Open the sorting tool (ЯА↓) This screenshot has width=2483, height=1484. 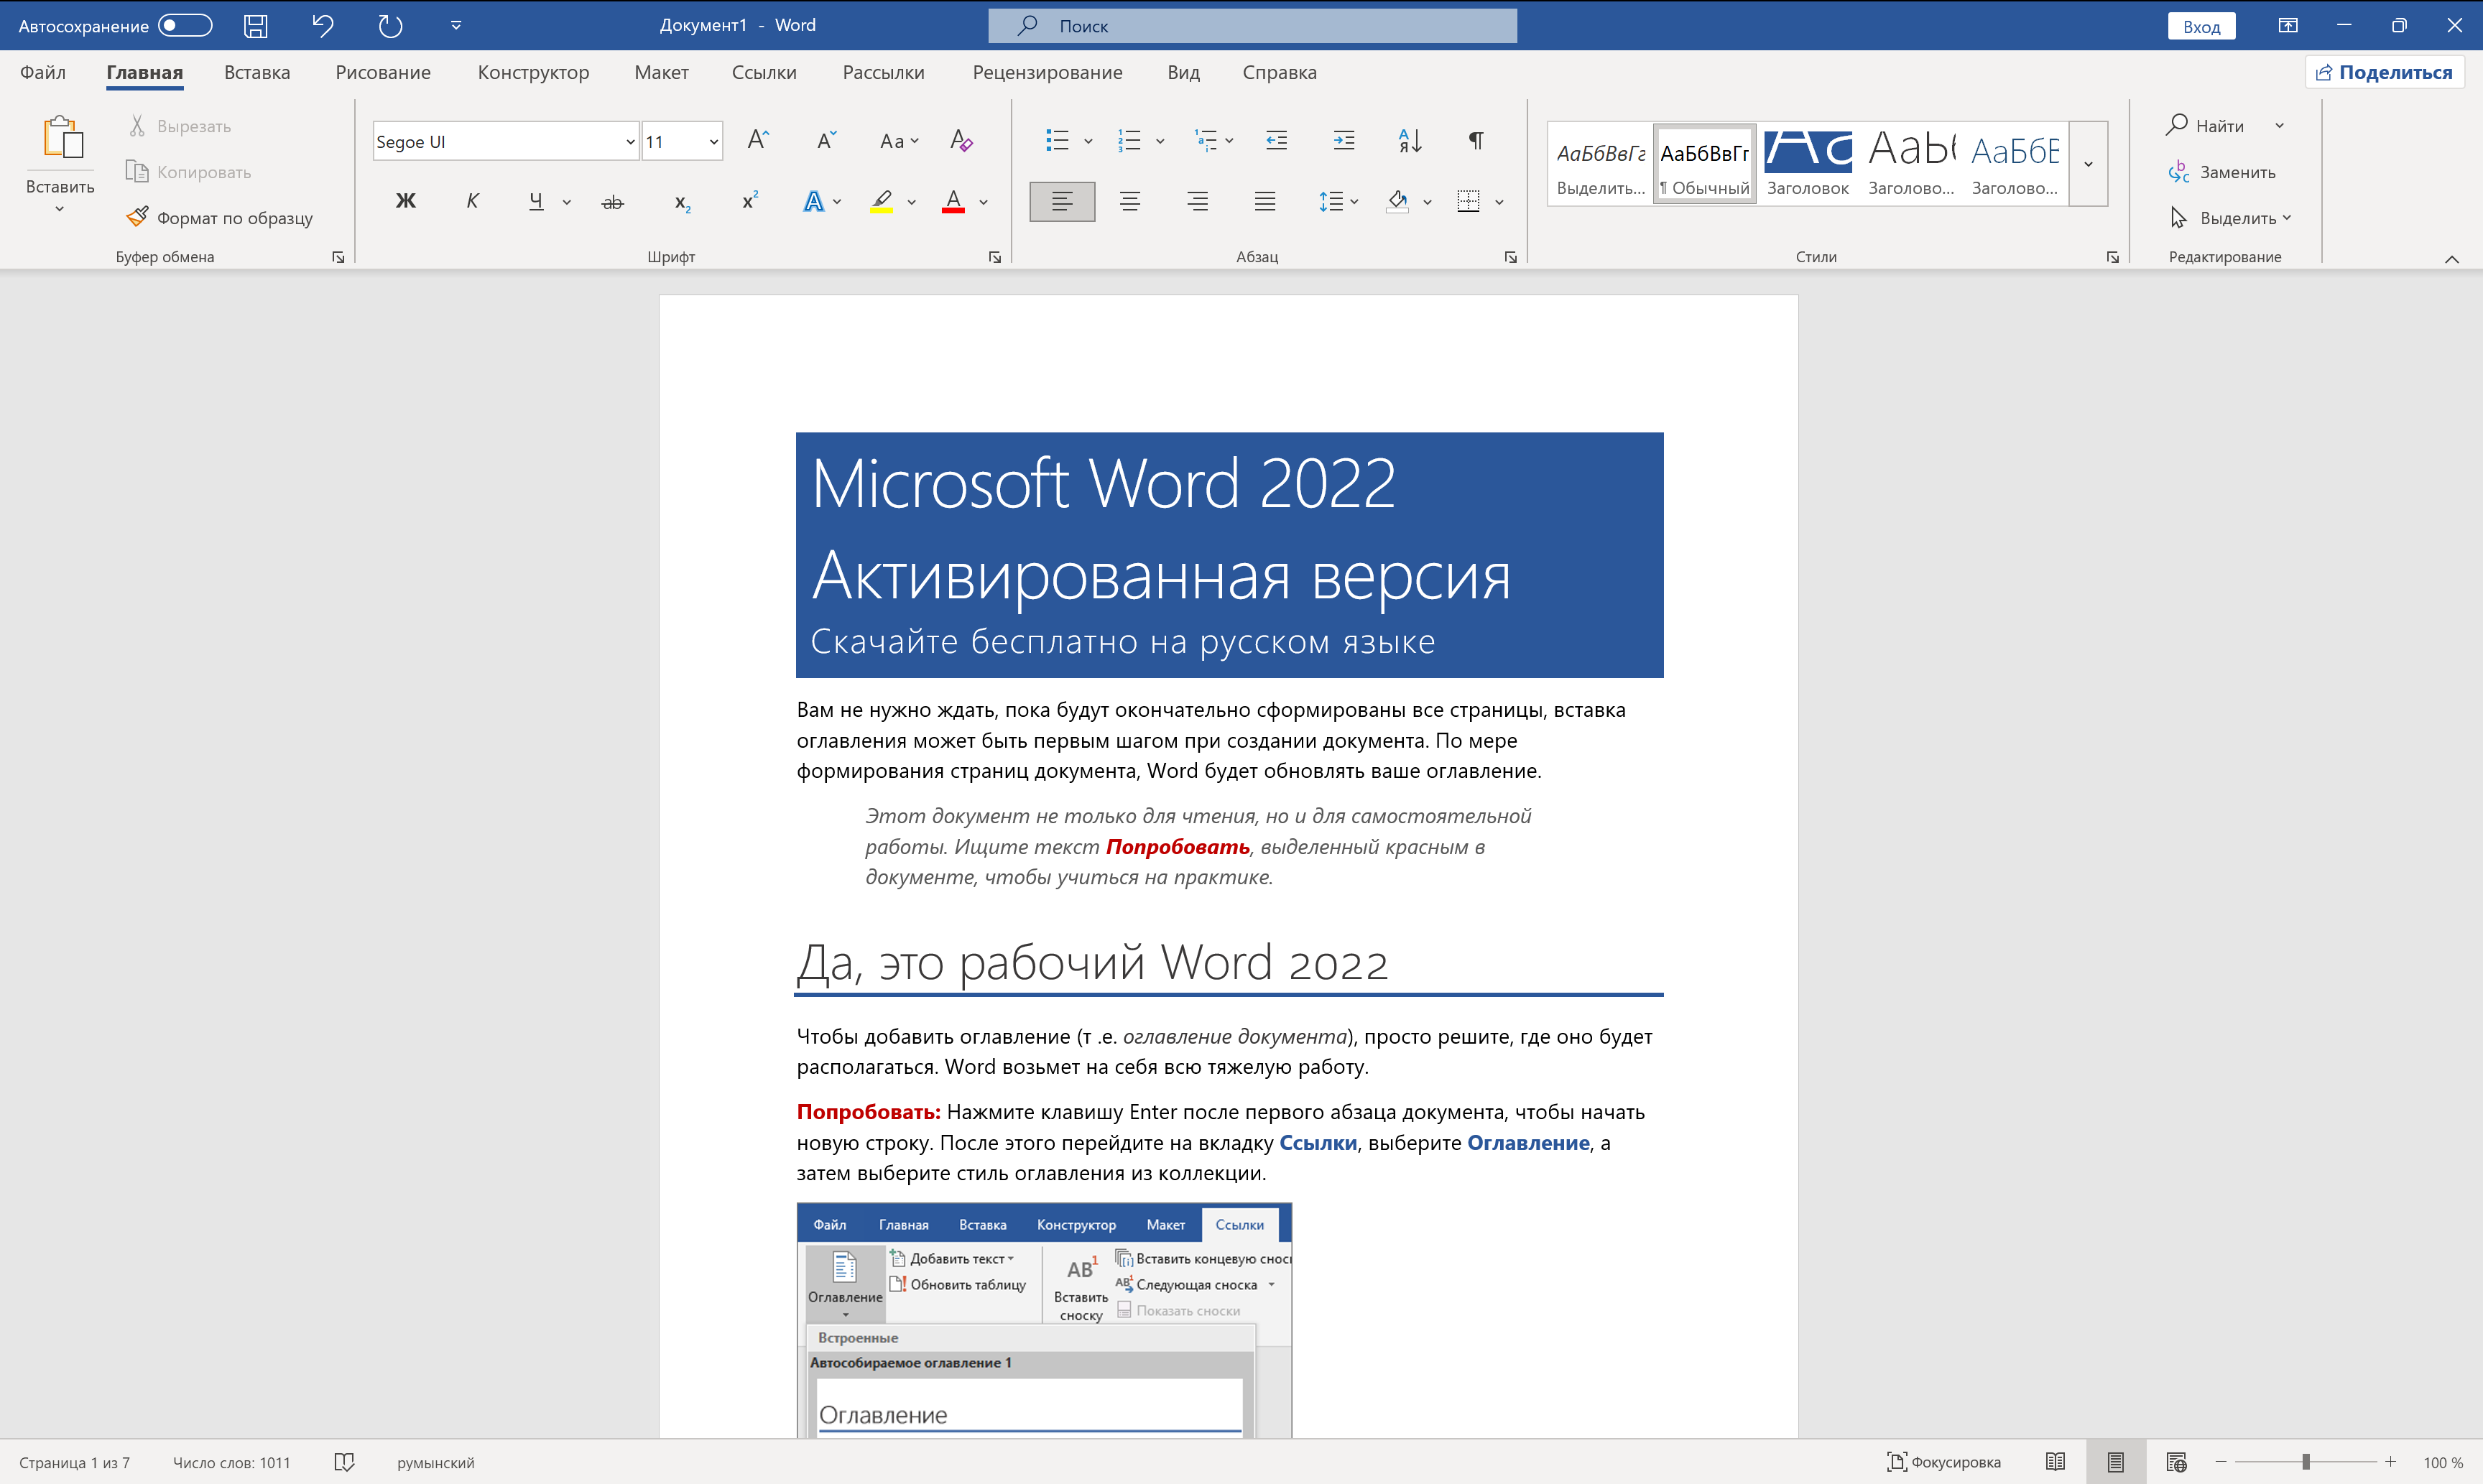coord(1409,140)
